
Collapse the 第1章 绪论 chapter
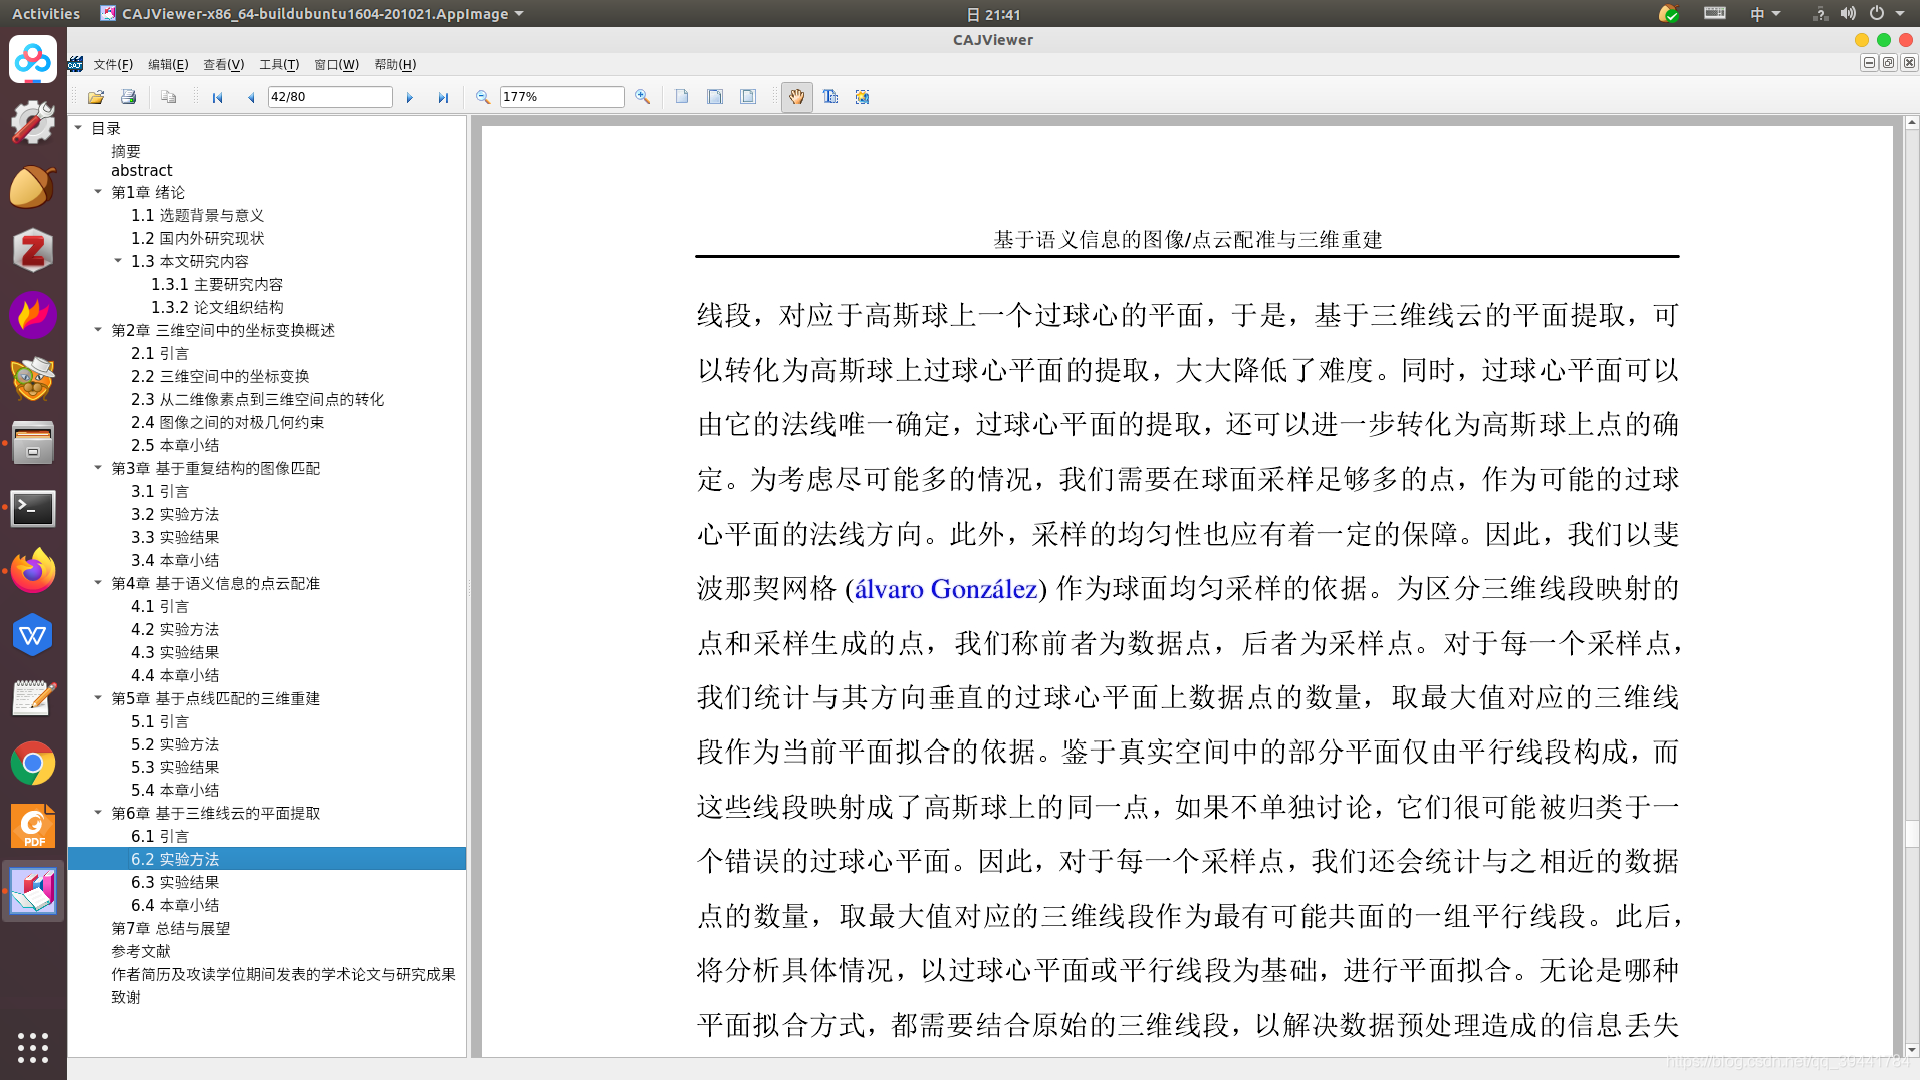point(98,191)
